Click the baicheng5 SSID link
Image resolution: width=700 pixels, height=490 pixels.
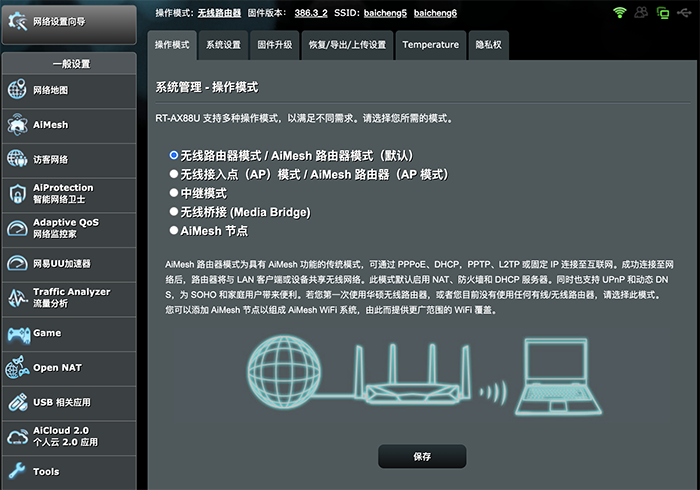[385, 13]
